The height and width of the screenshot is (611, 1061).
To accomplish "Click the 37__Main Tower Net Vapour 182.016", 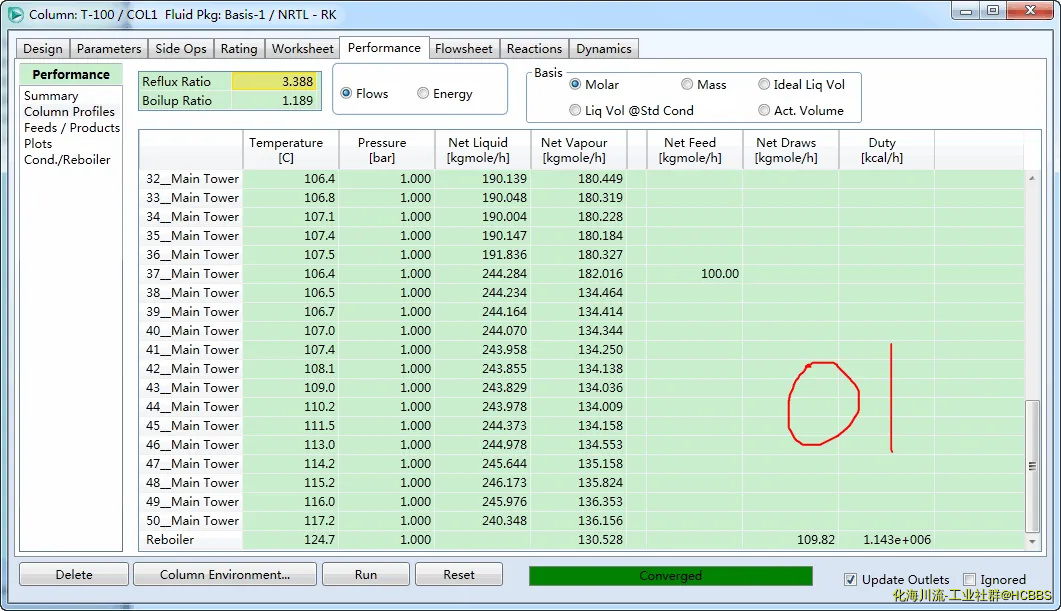I will click(600, 273).
